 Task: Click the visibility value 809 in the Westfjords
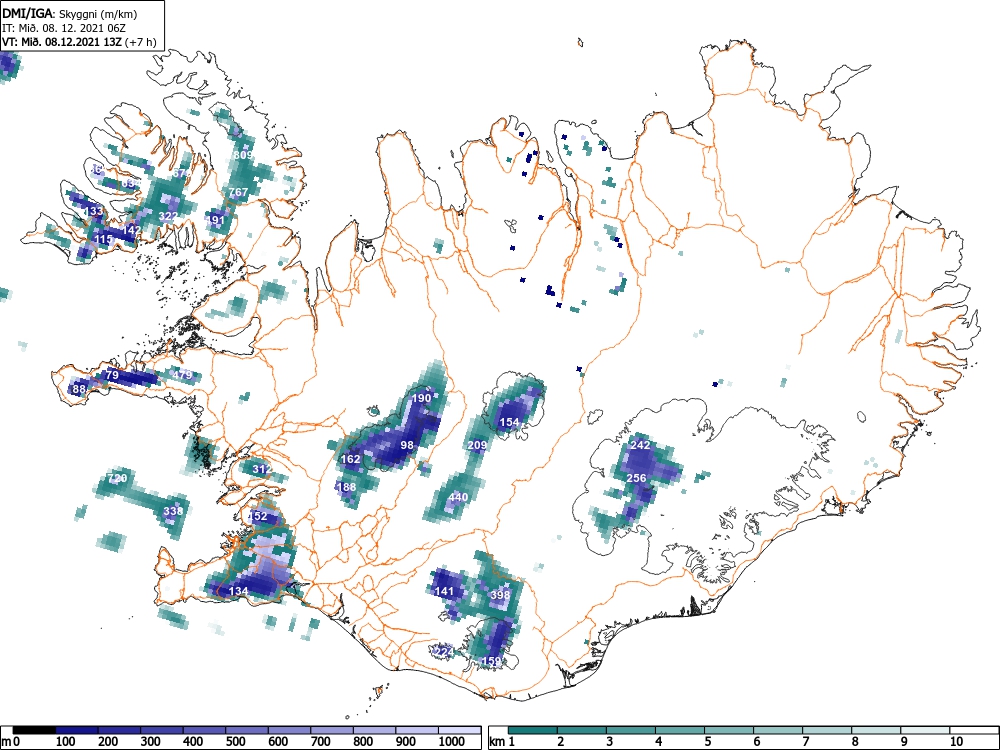pyautogui.click(x=243, y=155)
